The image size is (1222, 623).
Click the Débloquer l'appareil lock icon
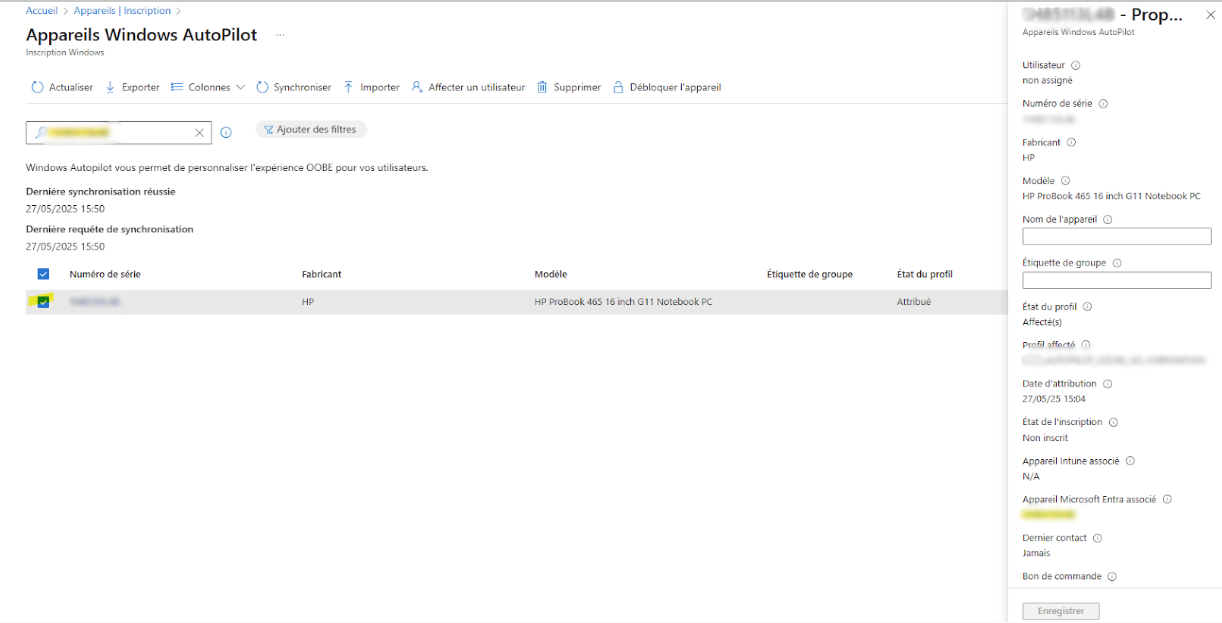coord(619,88)
